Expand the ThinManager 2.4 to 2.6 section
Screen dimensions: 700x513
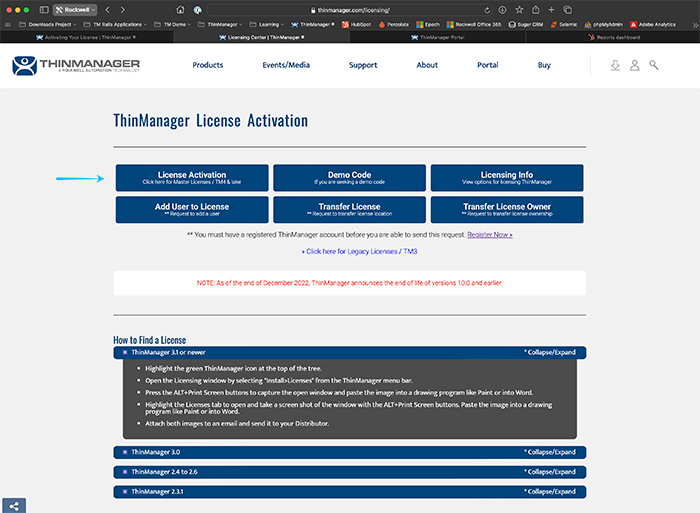click(350, 472)
